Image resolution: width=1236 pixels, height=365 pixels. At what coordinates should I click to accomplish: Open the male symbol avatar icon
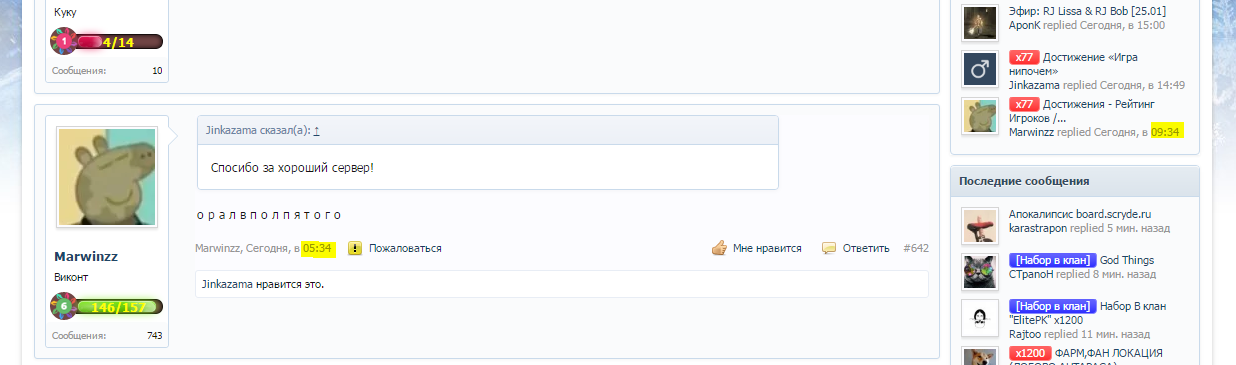tap(980, 69)
